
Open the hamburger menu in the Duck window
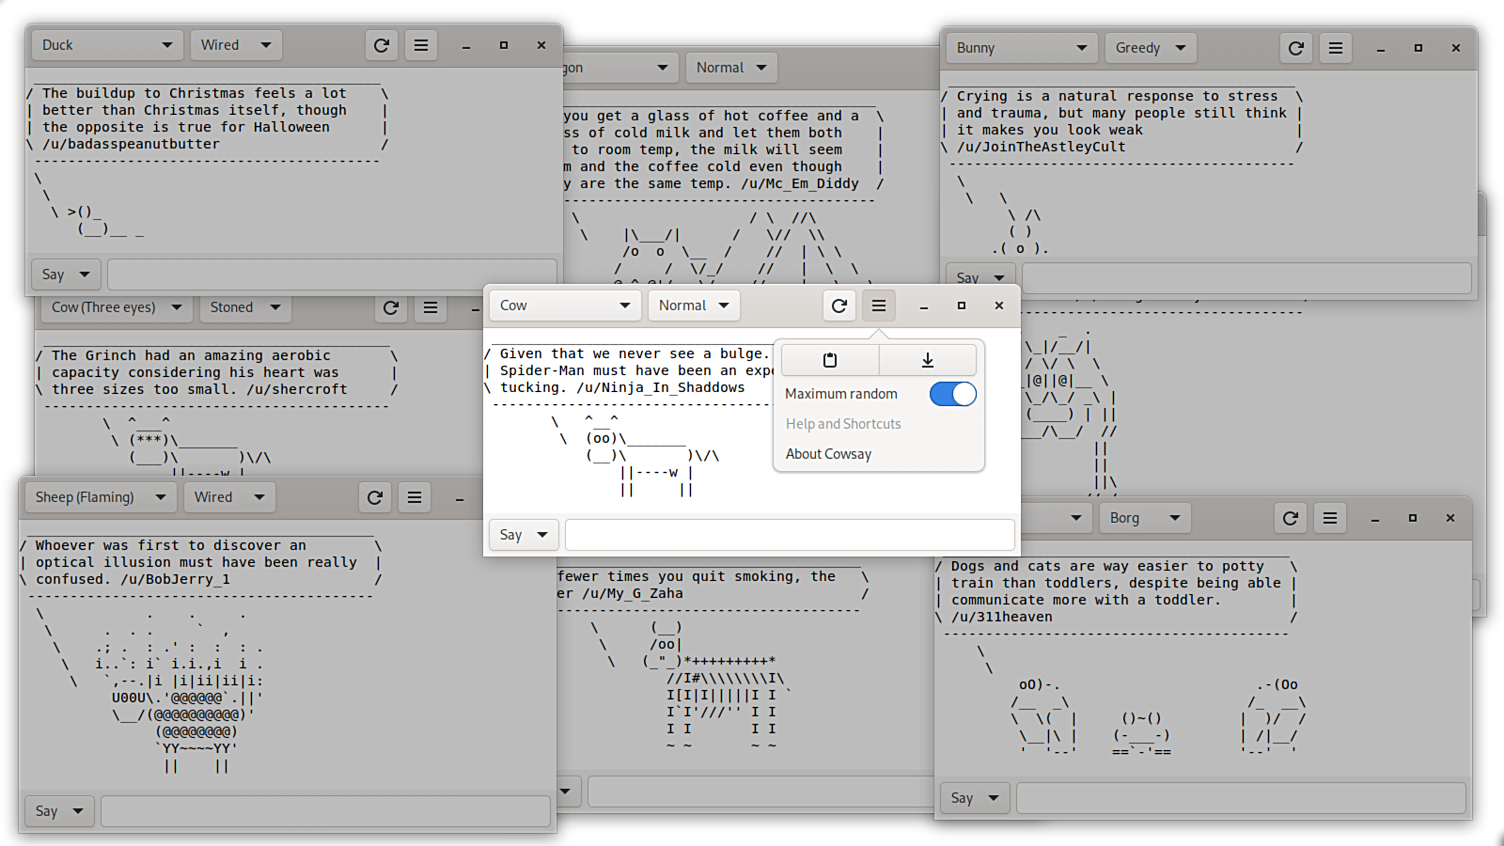420,45
